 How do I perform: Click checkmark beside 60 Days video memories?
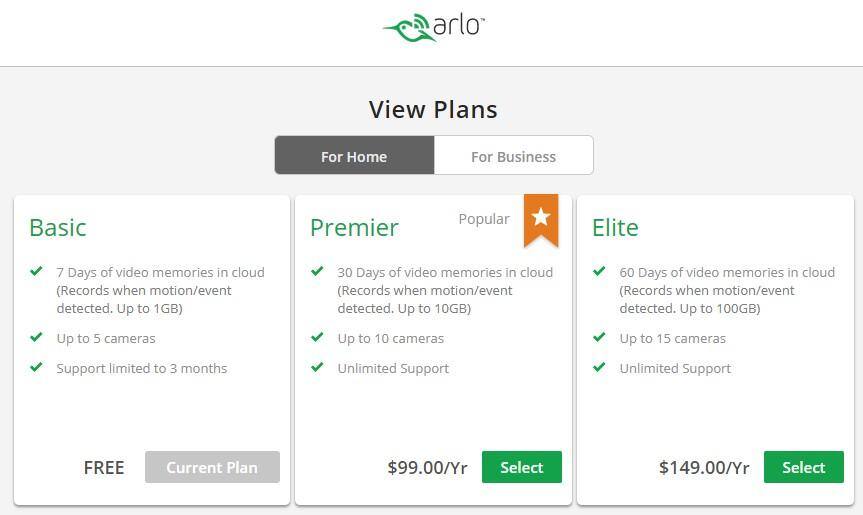point(599,271)
